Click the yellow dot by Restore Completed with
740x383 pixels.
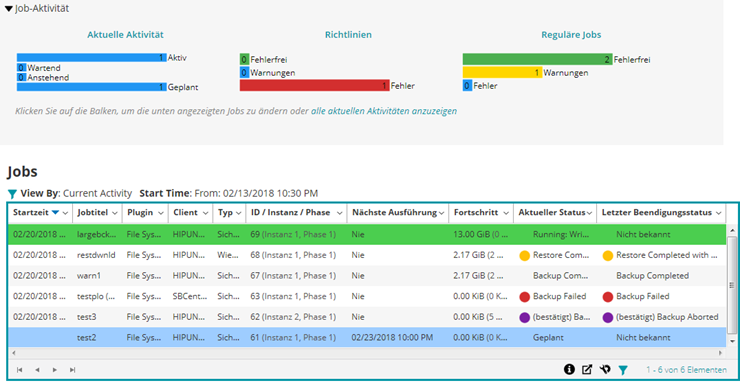[x=608, y=256]
